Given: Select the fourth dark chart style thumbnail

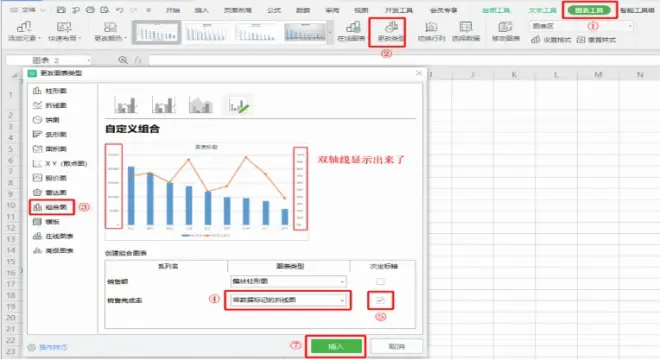Looking at the screenshot, I should pos(305,32).
